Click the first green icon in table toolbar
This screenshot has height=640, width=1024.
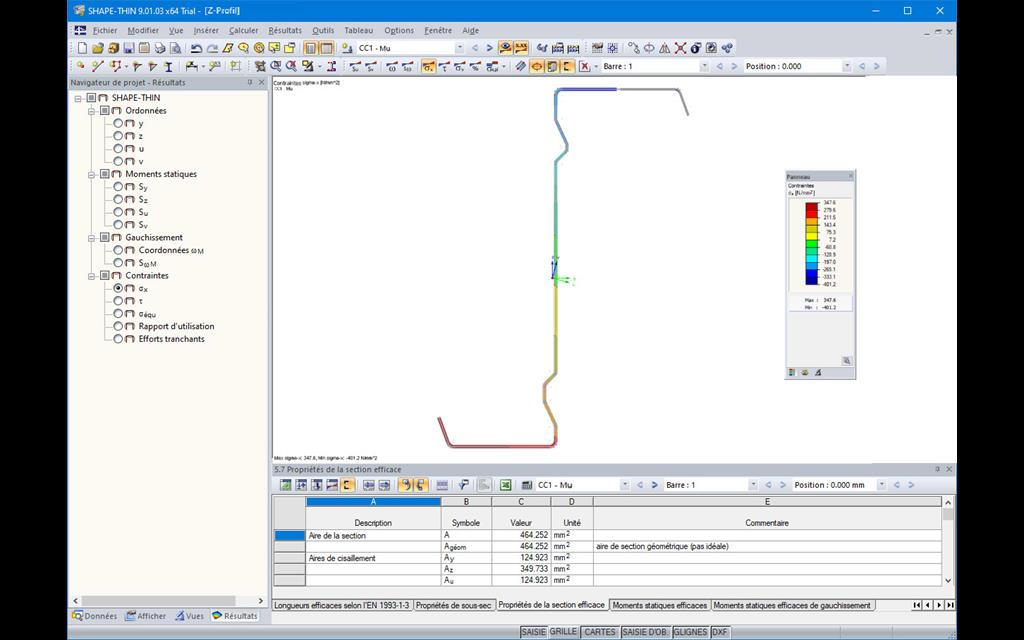pos(285,485)
